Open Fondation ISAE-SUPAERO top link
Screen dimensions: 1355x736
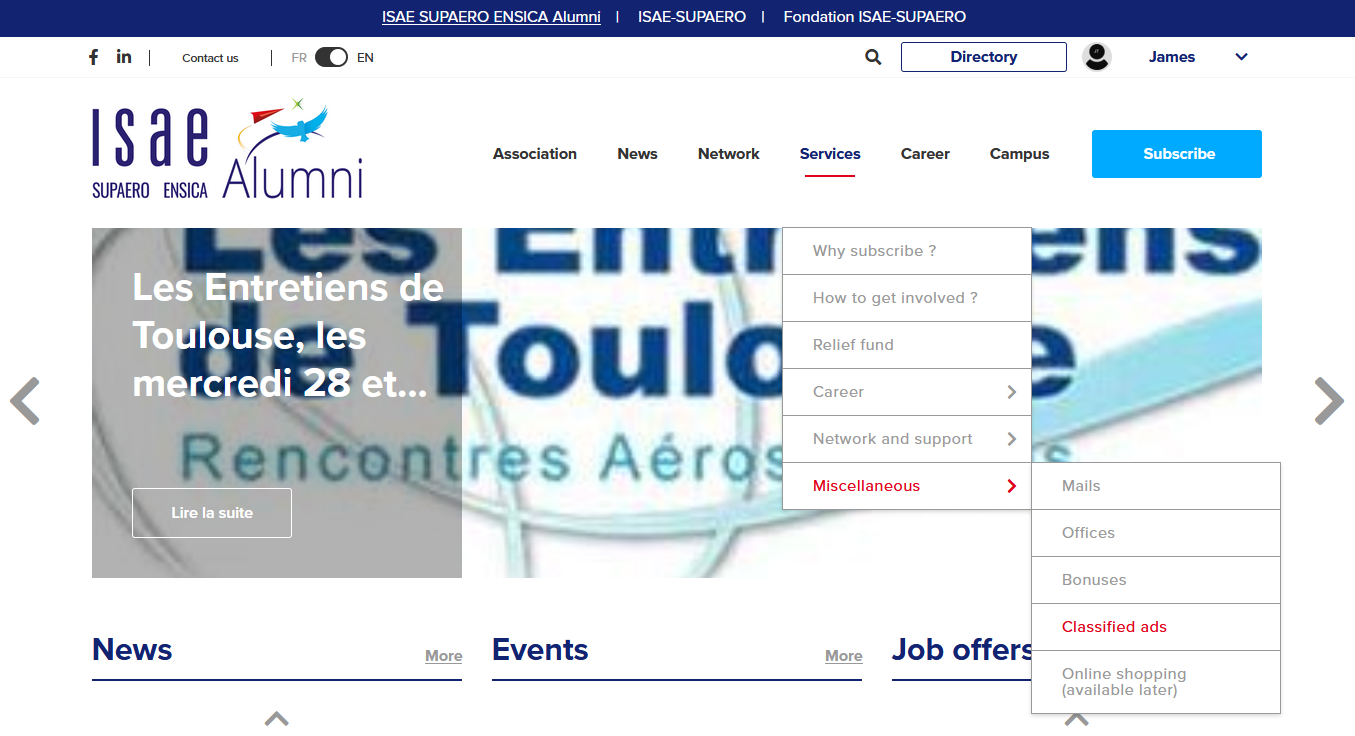pyautogui.click(x=875, y=17)
